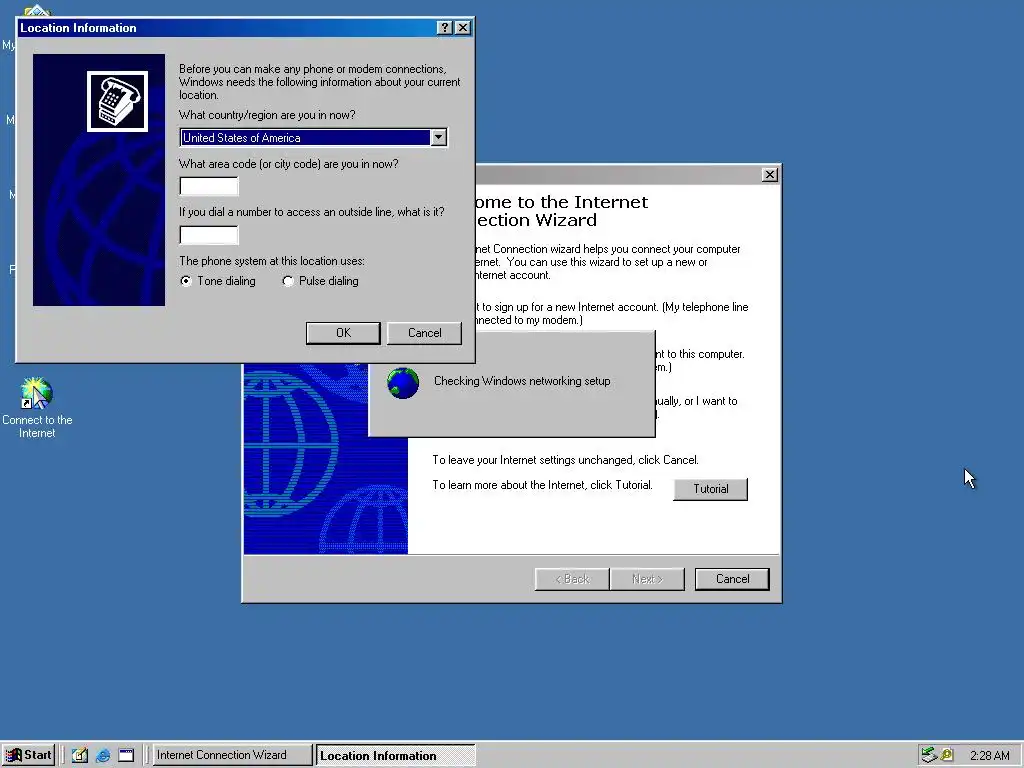
Task: Open the country/region dropdown arrow
Action: [x=438, y=137]
